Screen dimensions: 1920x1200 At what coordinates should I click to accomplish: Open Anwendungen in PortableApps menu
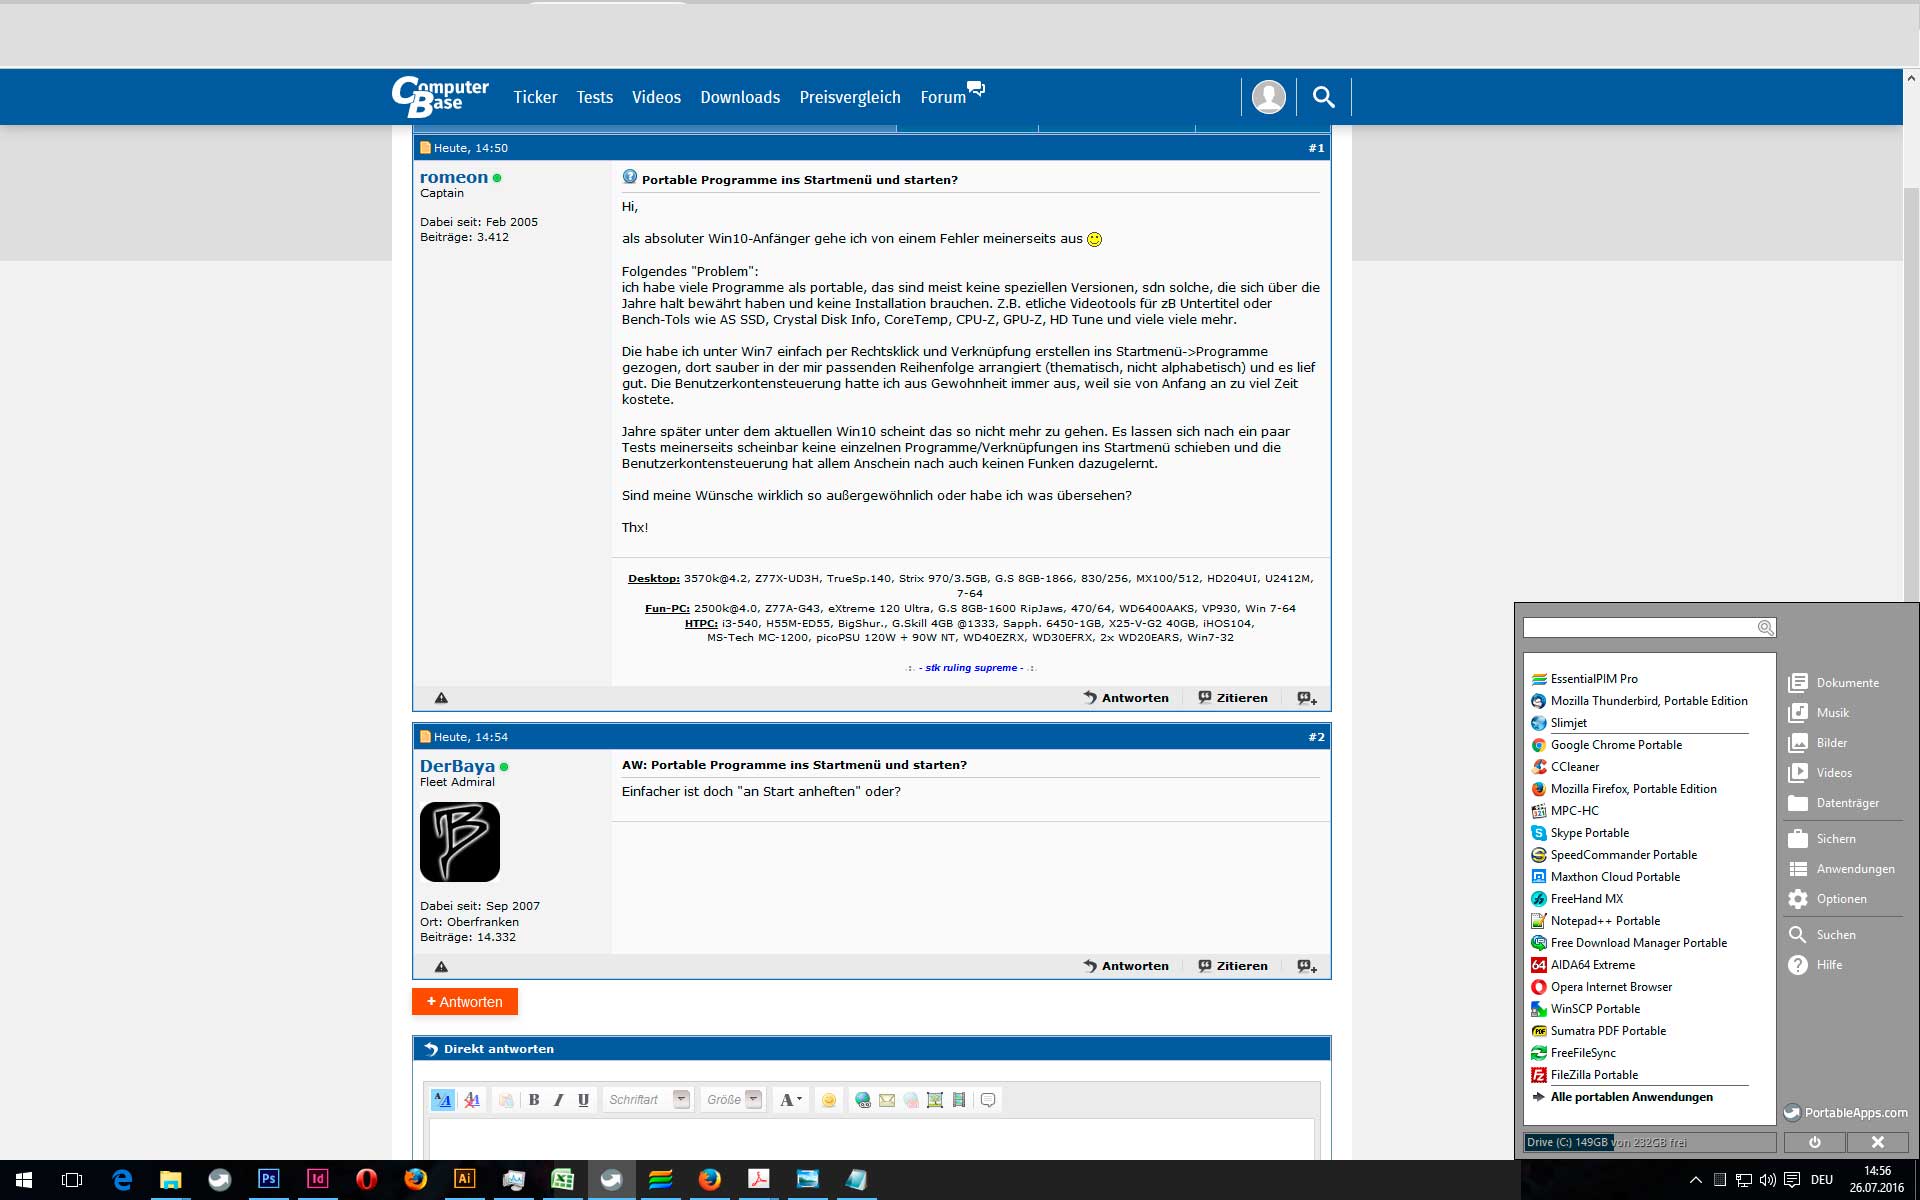[x=1842, y=869]
